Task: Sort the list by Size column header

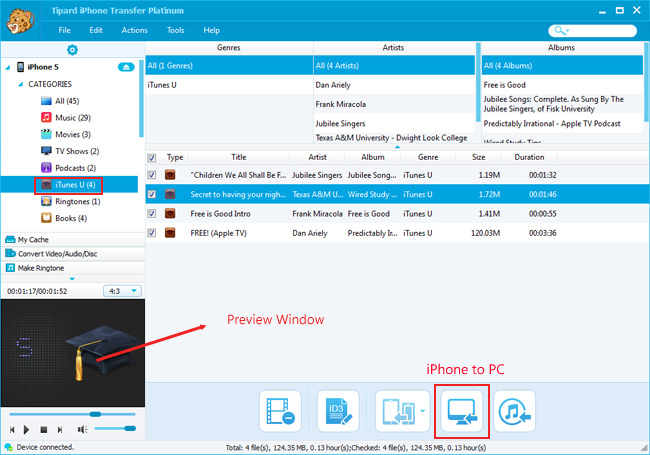Action: click(478, 157)
